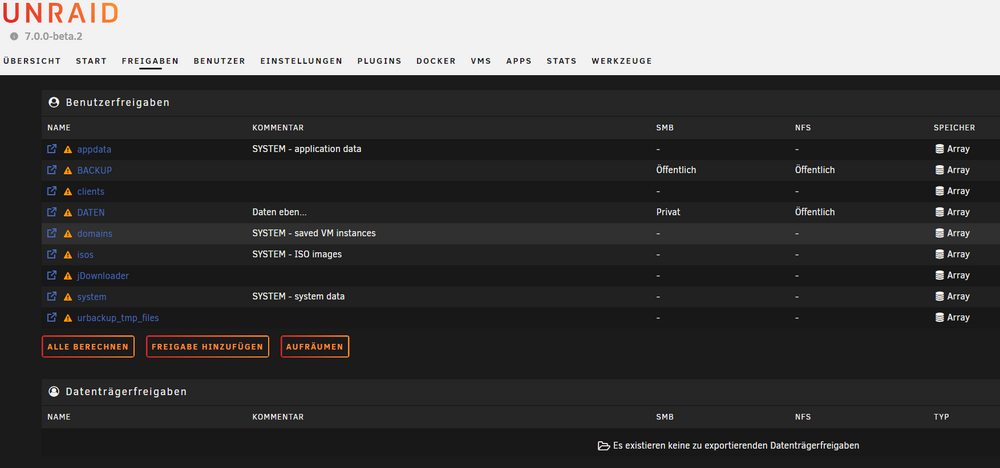This screenshot has width=1000, height=468.
Task: Click Datenträgerfreigaben header icon
Action: 54,391
